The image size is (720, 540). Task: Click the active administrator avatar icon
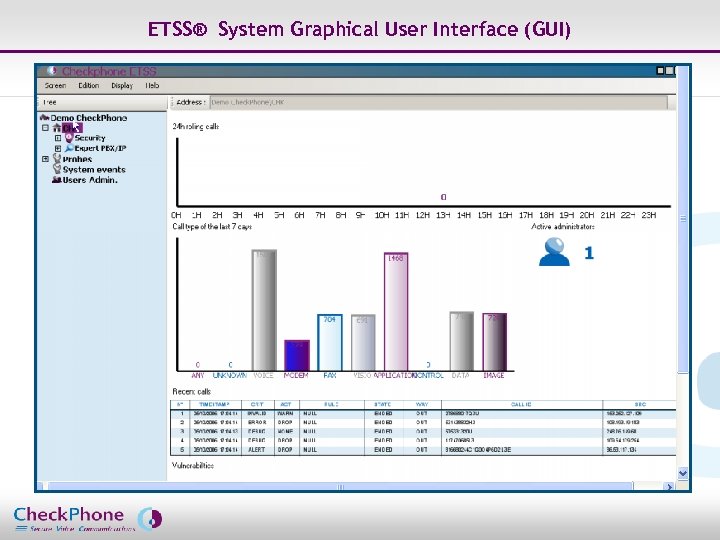point(554,252)
